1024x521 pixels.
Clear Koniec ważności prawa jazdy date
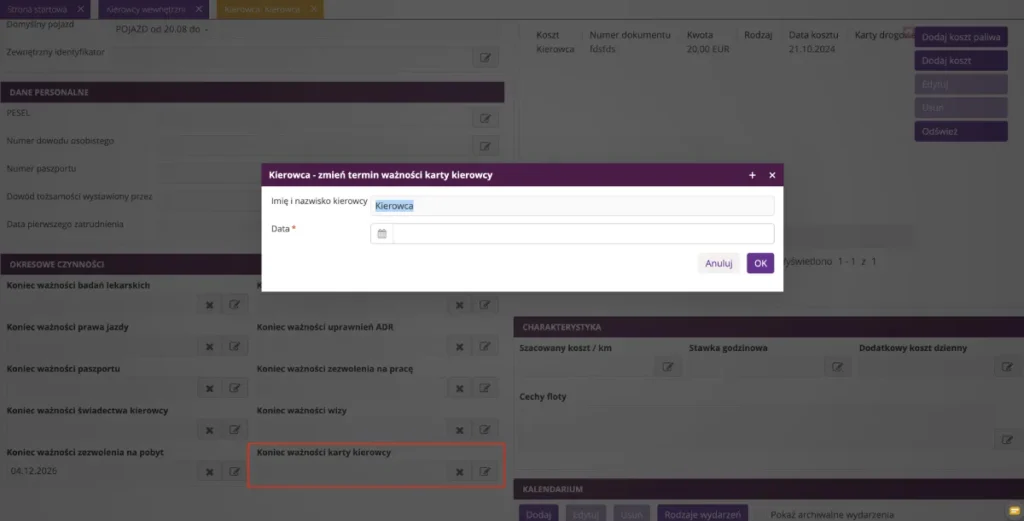tap(210, 346)
